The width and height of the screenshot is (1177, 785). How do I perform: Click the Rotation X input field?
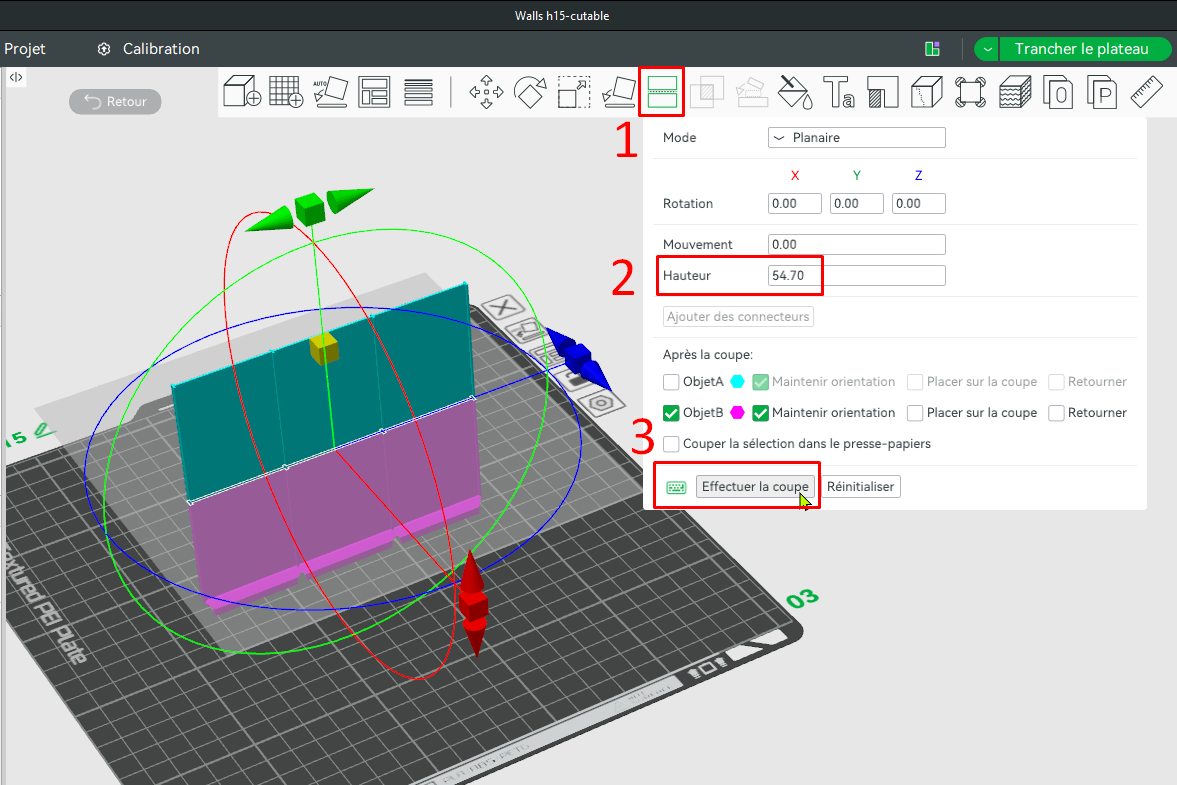coord(795,203)
